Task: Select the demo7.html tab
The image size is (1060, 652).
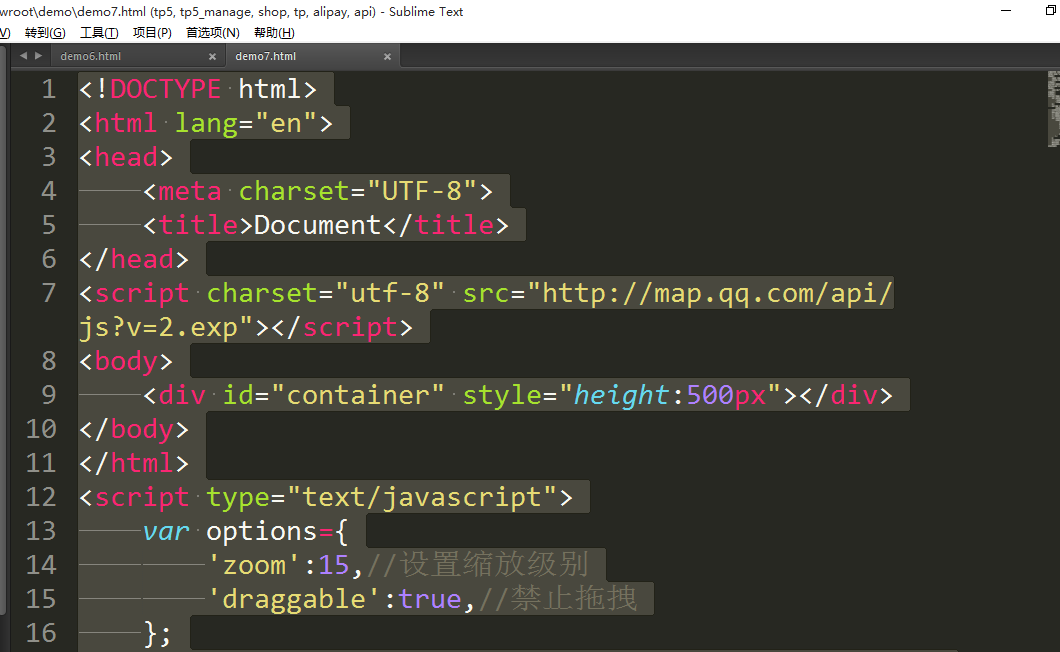Action: coord(266,57)
